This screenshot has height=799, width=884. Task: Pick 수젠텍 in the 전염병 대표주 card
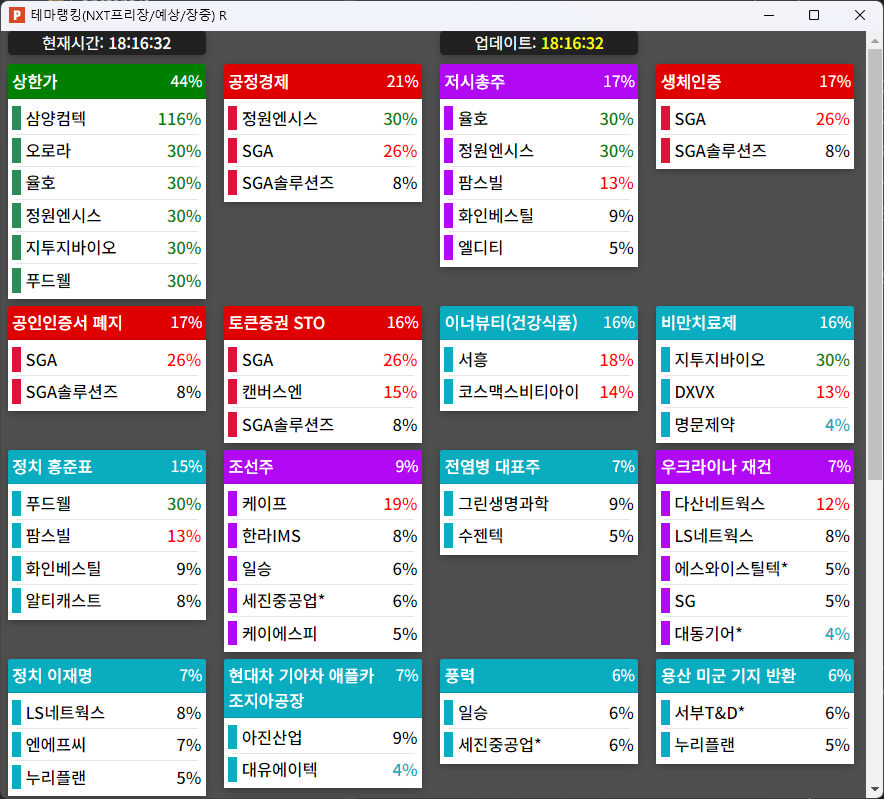click(539, 536)
